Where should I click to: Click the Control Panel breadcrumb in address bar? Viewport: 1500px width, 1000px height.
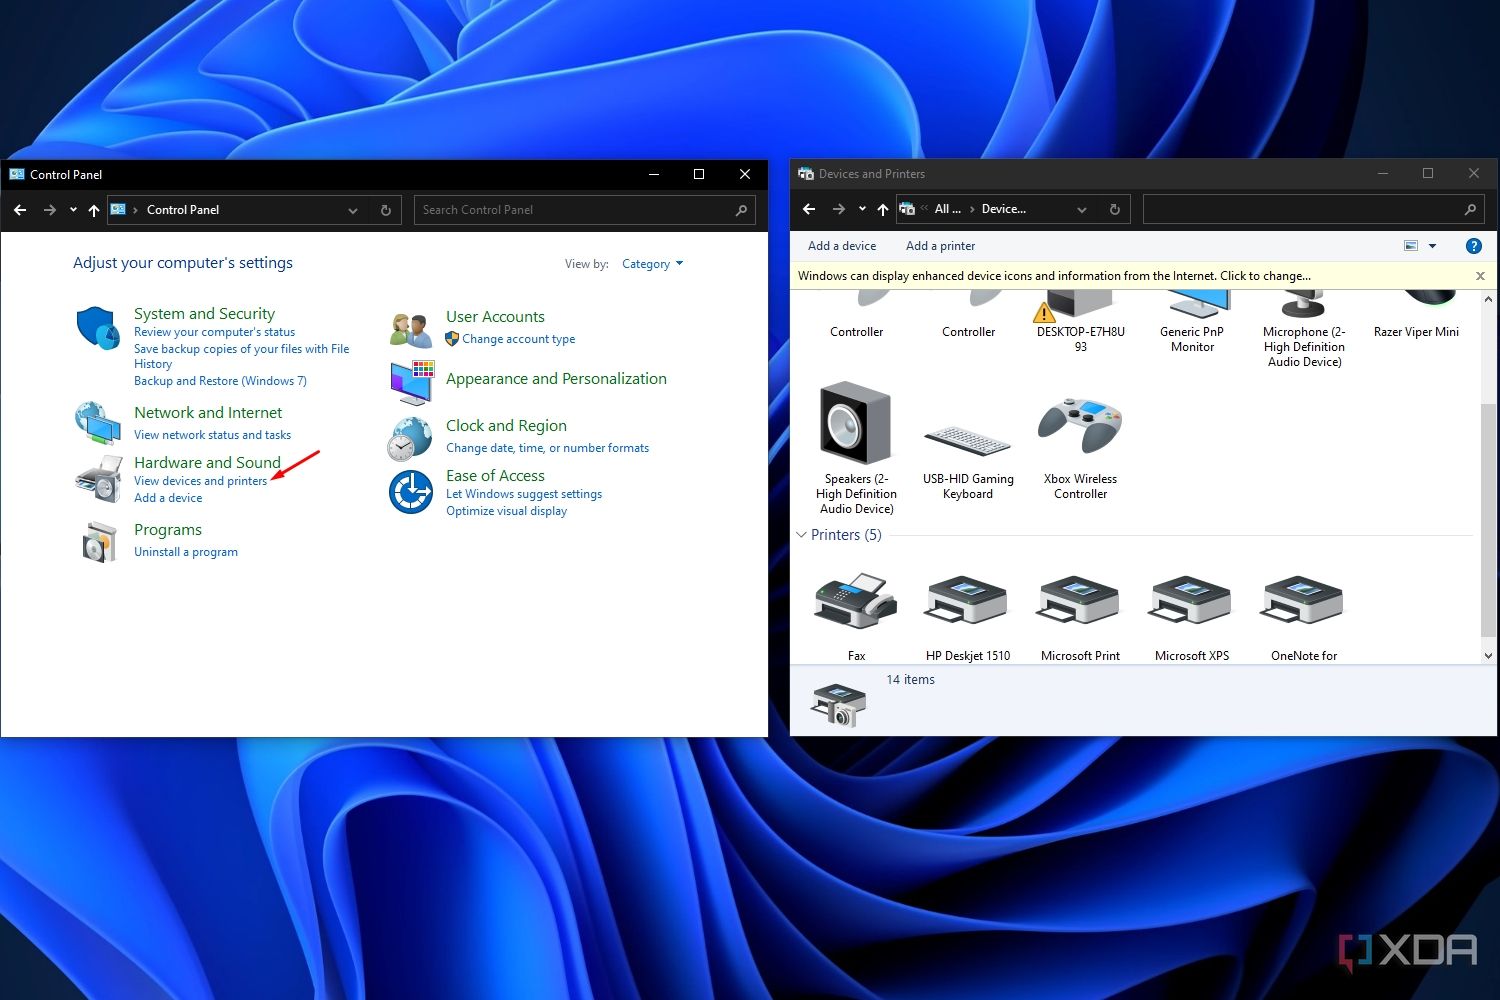183,210
